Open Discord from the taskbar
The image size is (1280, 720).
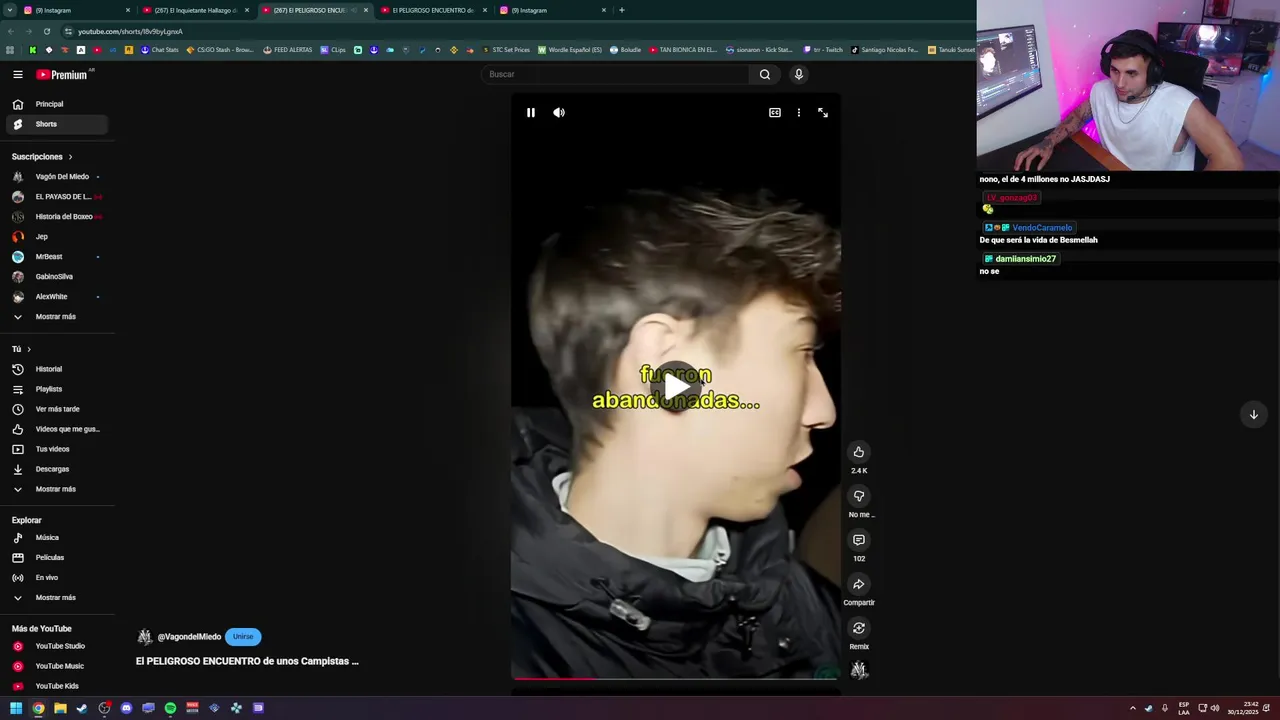click(x=126, y=708)
